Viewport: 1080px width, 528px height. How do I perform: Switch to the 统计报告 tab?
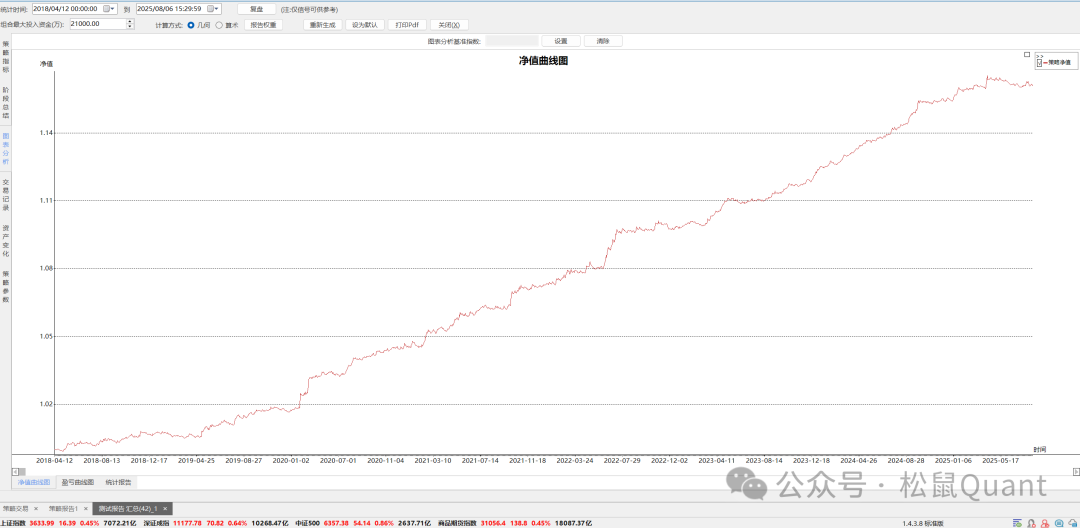(x=119, y=482)
